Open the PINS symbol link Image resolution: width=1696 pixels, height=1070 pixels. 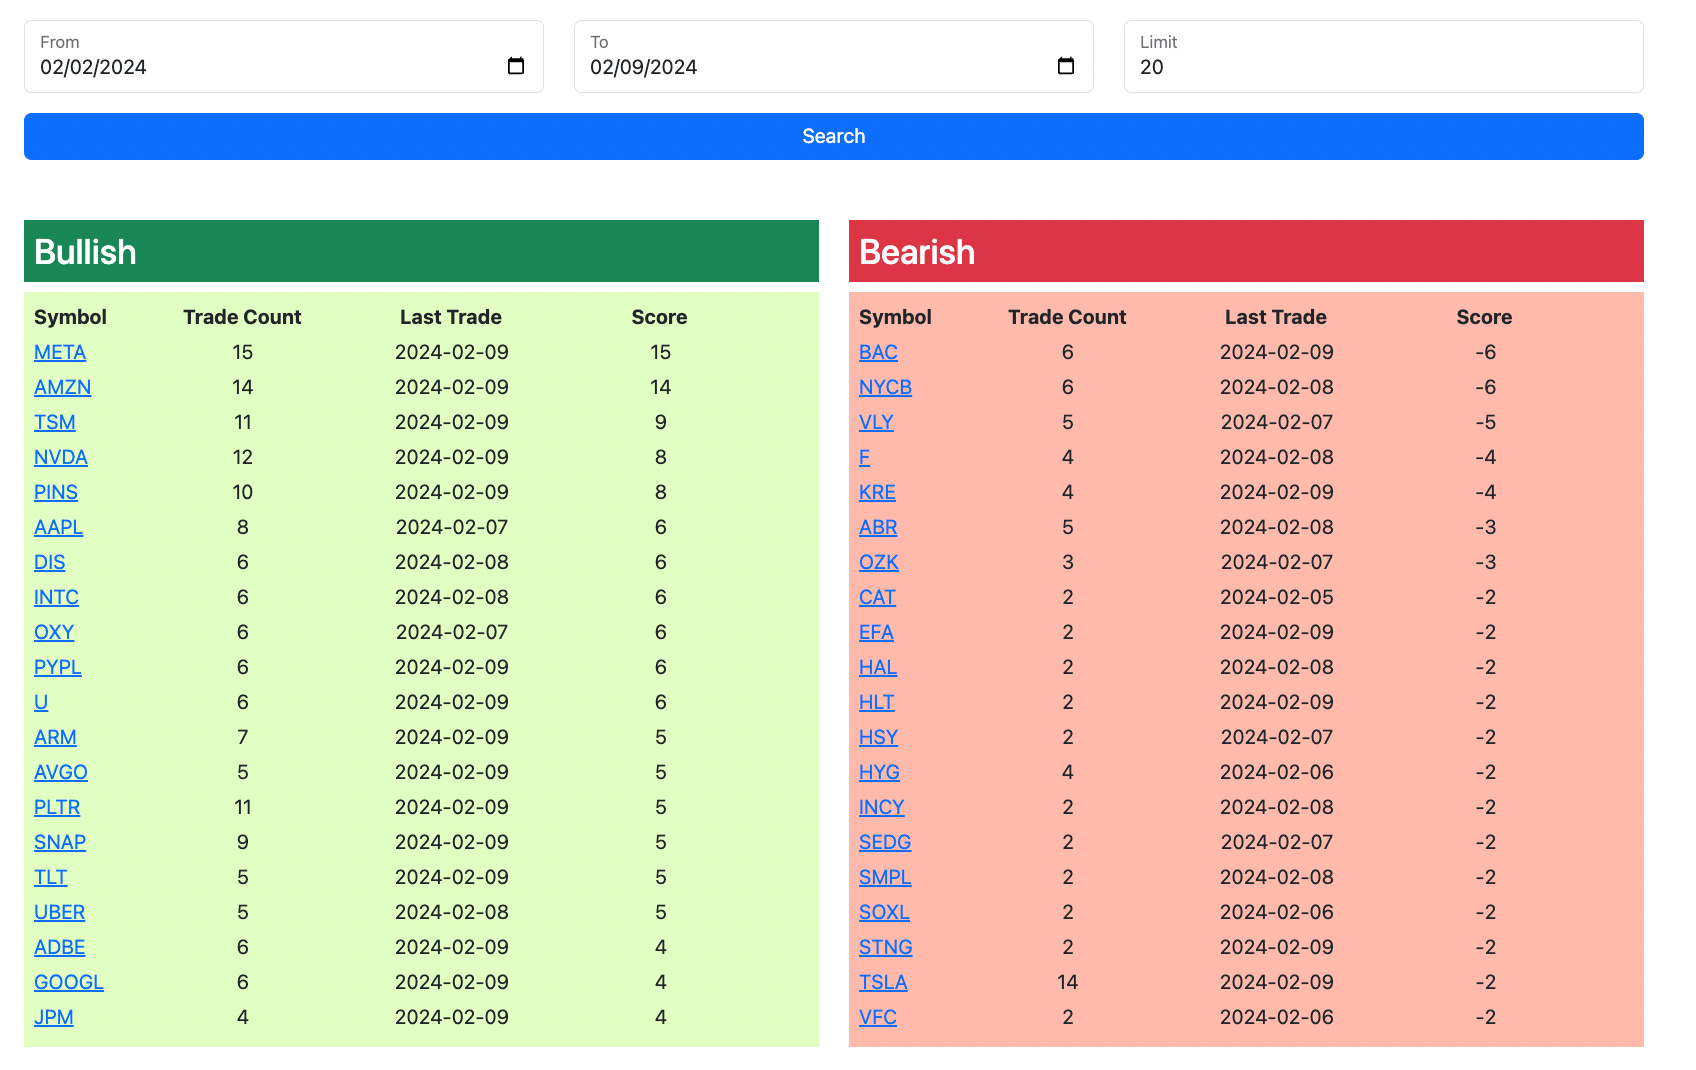56,492
